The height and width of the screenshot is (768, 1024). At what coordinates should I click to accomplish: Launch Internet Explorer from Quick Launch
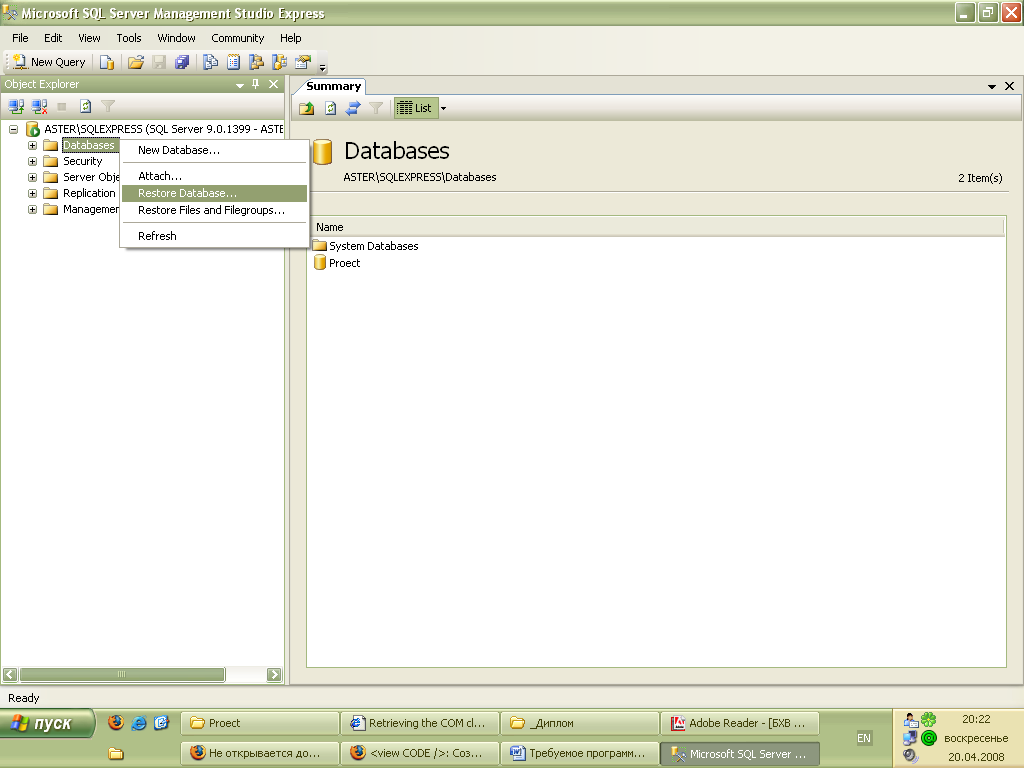pyautogui.click(x=138, y=722)
